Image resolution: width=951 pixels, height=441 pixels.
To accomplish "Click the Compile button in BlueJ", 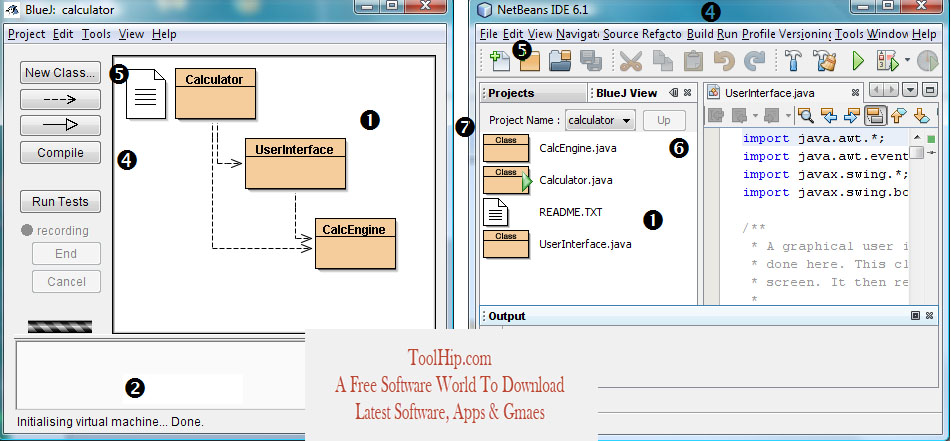I will (60, 153).
